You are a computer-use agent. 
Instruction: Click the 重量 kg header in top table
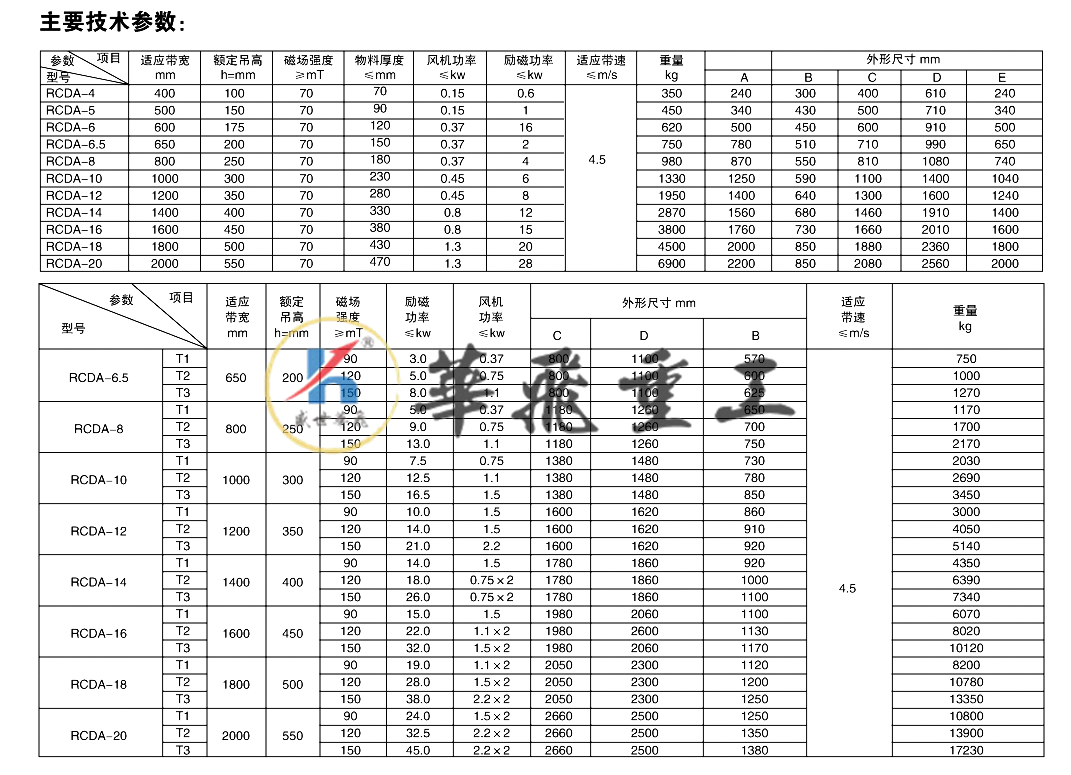670,68
